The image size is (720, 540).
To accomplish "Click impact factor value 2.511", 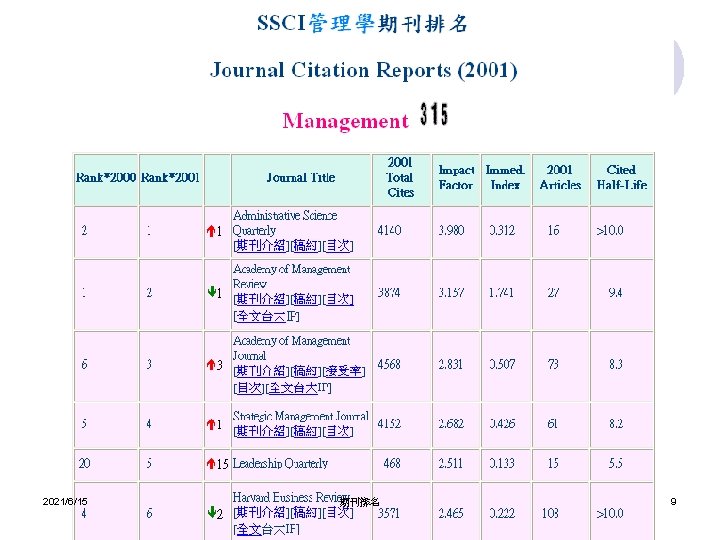I will pos(450,463).
